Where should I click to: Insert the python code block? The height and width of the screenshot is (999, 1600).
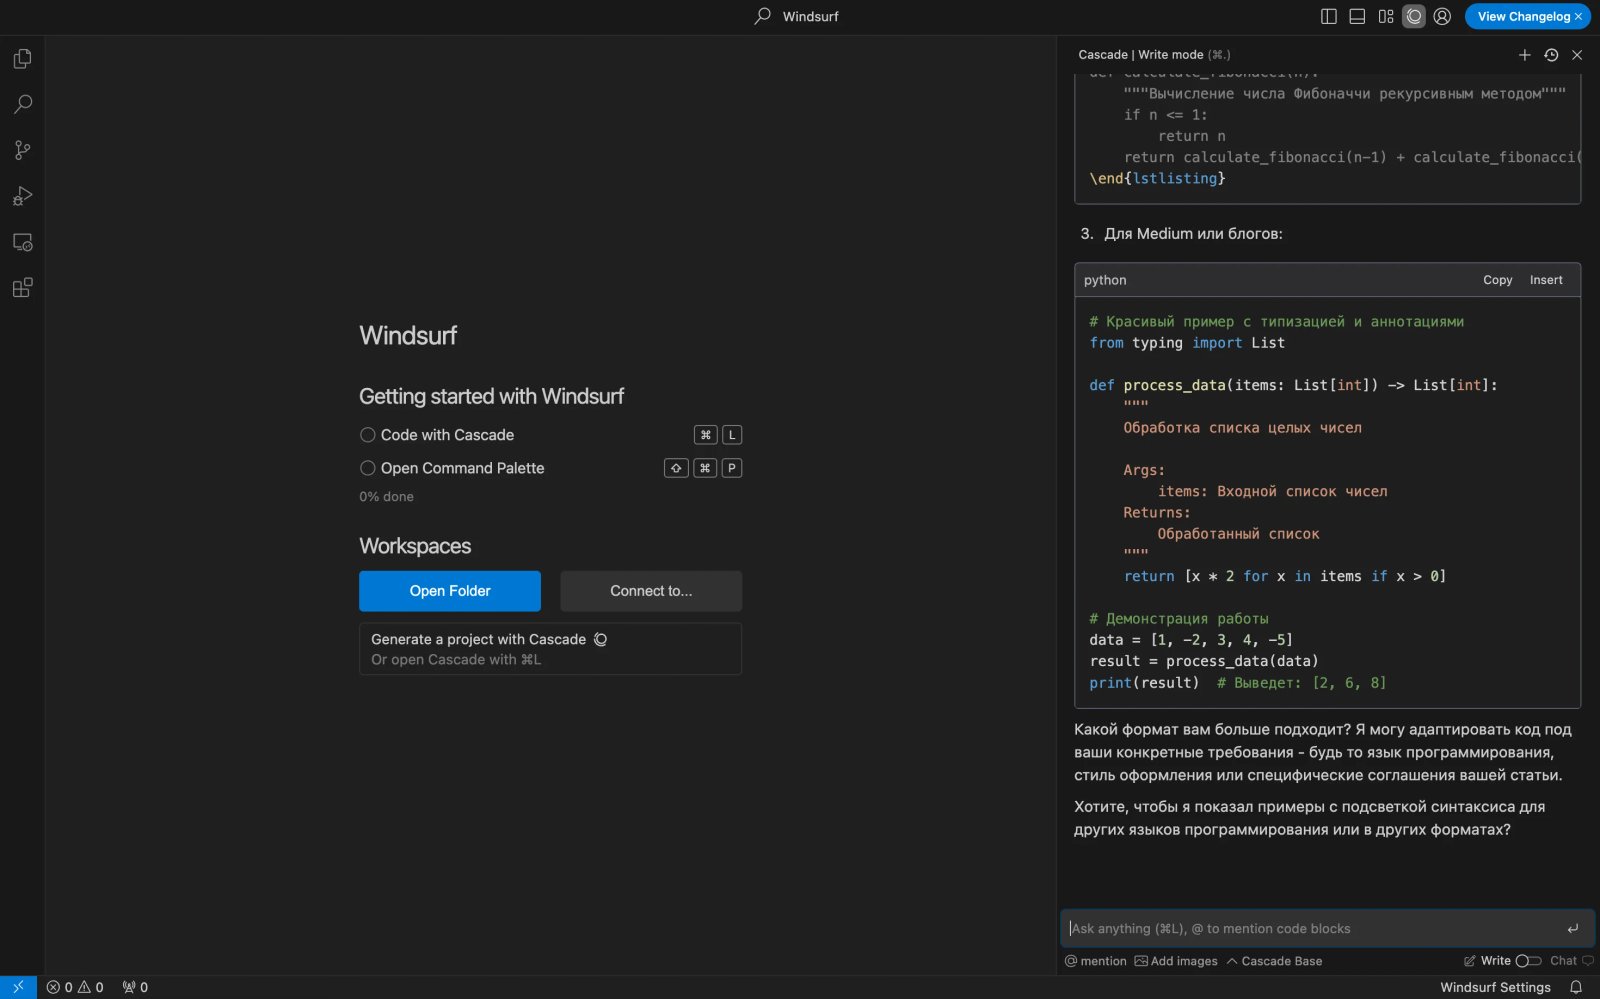pyautogui.click(x=1546, y=280)
